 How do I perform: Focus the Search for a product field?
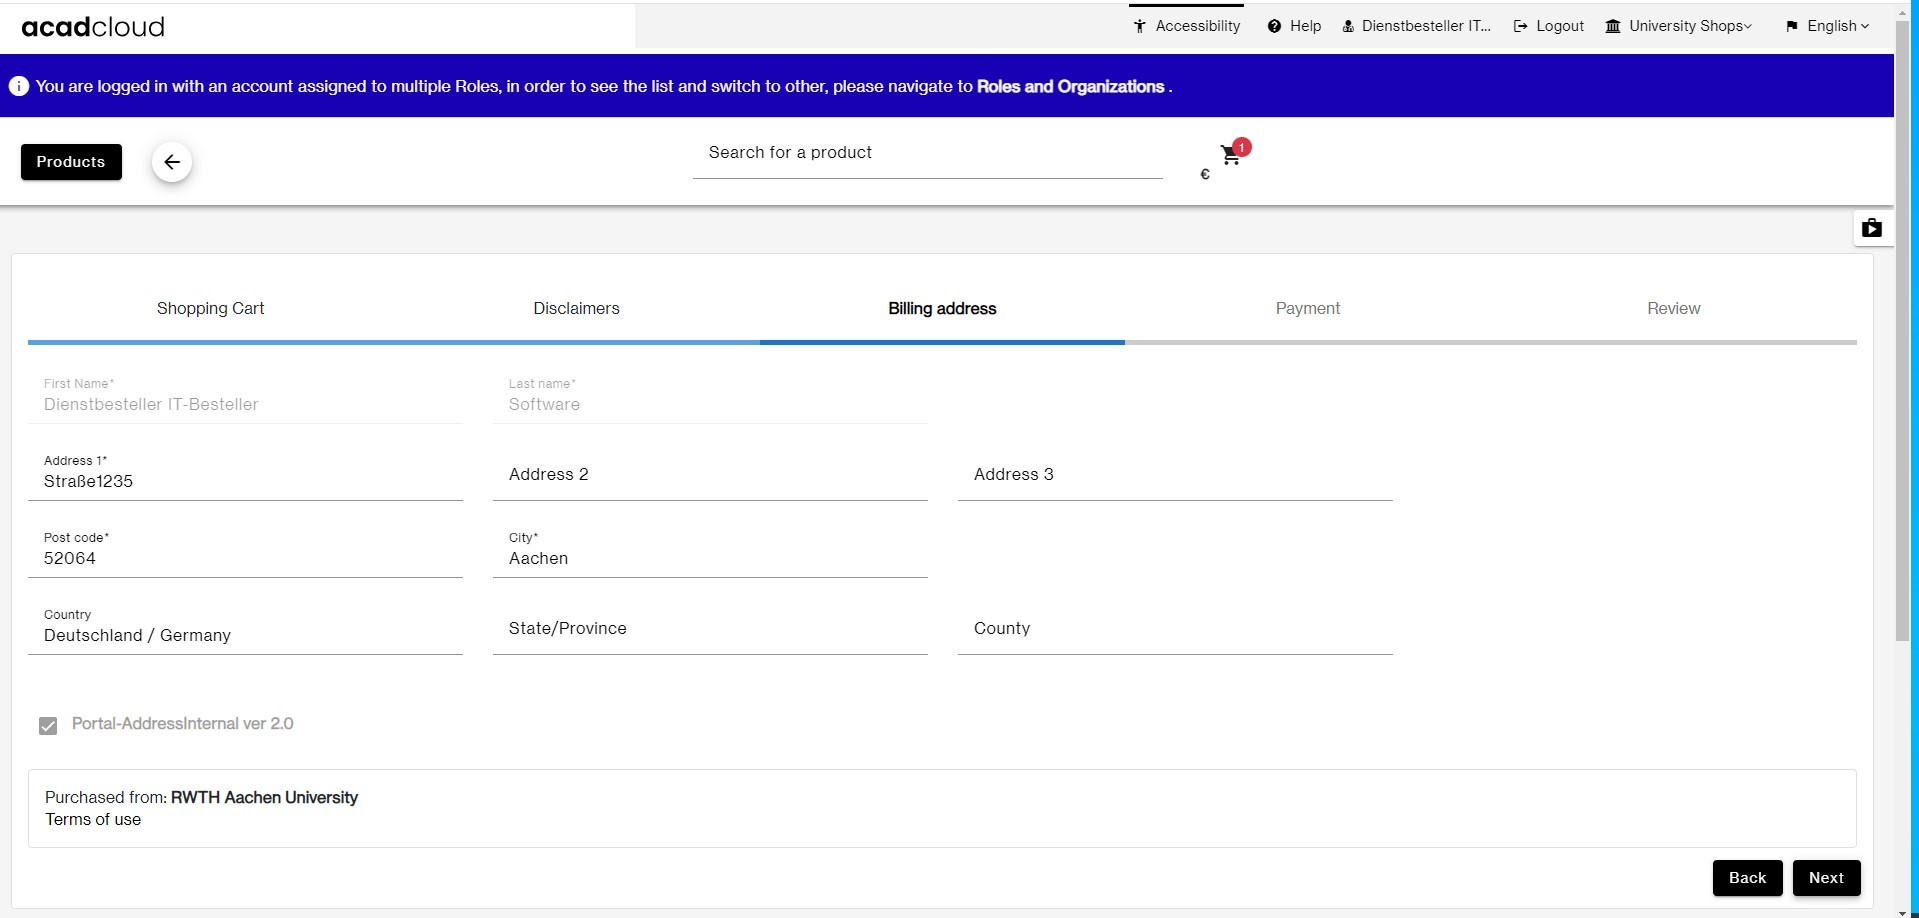[x=927, y=153]
